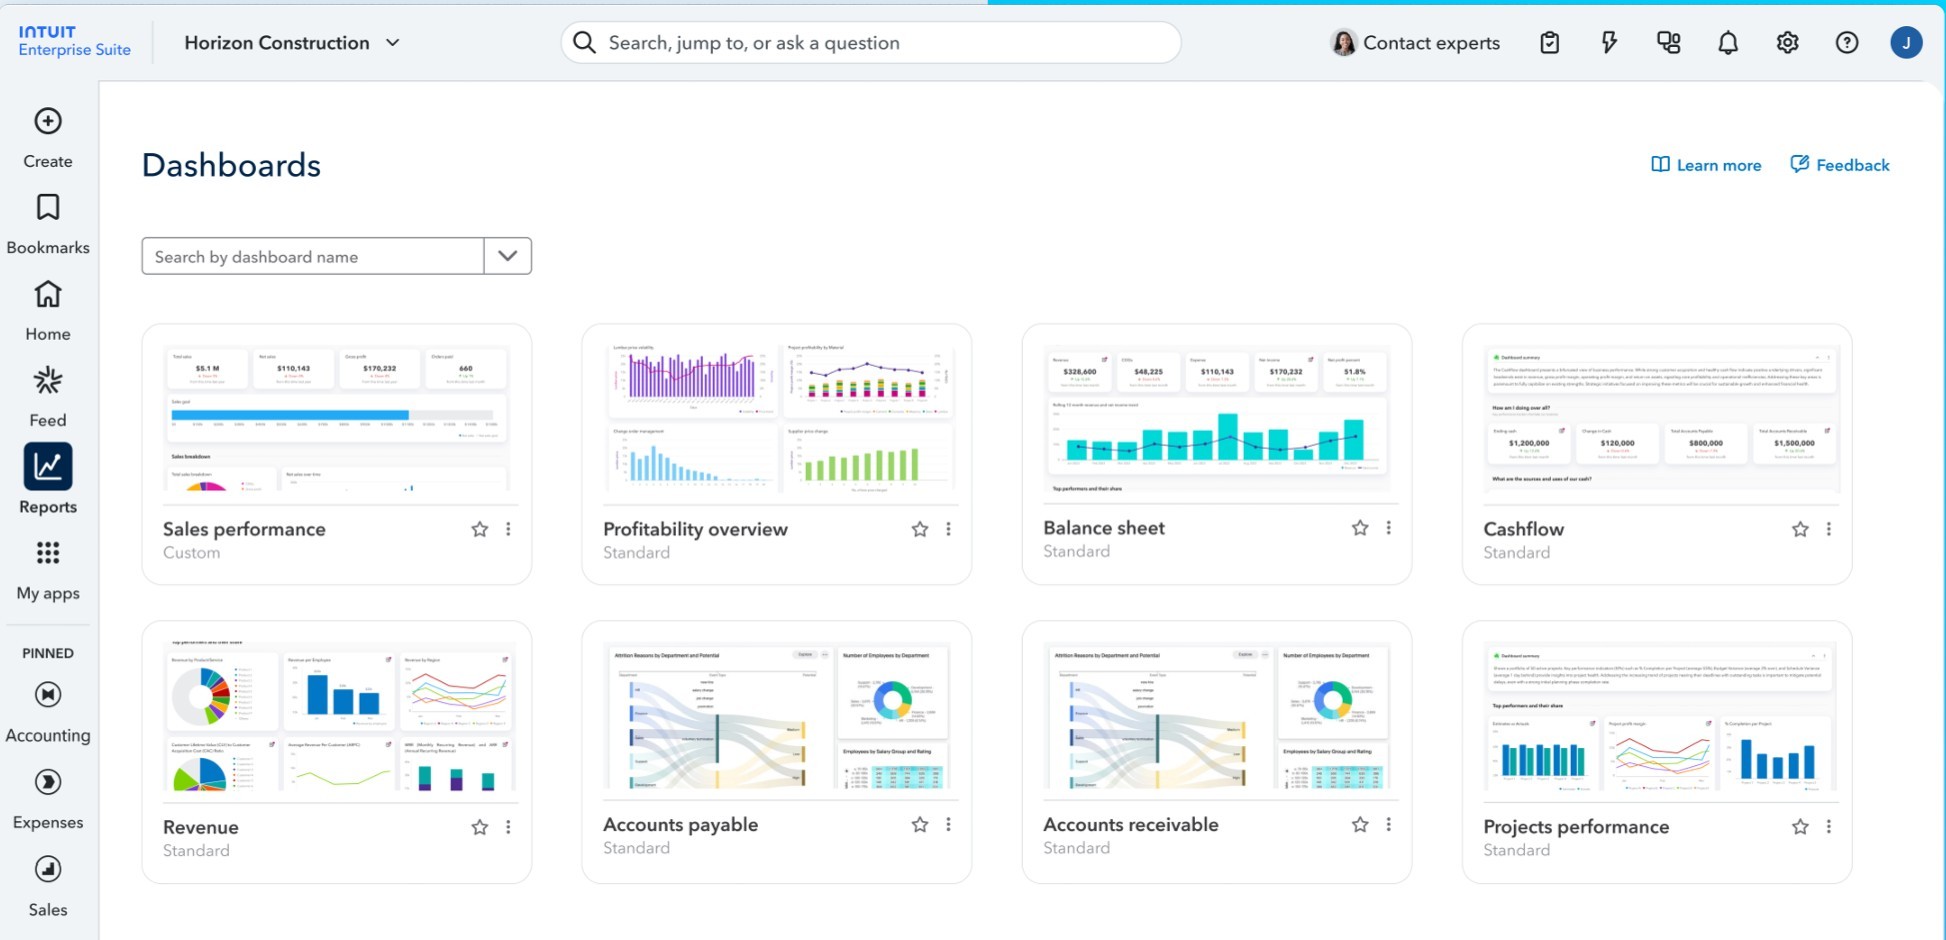Open more options for Profitability overview card
The height and width of the screenshot is (940, 1946).
click(x=948, y=529)
